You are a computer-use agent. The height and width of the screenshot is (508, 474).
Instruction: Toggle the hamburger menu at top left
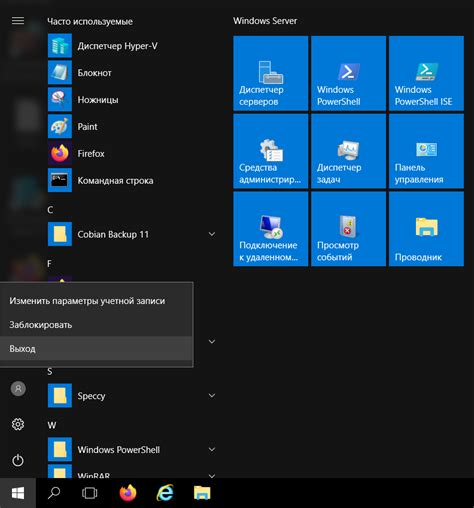pyautogui.click(x=18, y=21)
